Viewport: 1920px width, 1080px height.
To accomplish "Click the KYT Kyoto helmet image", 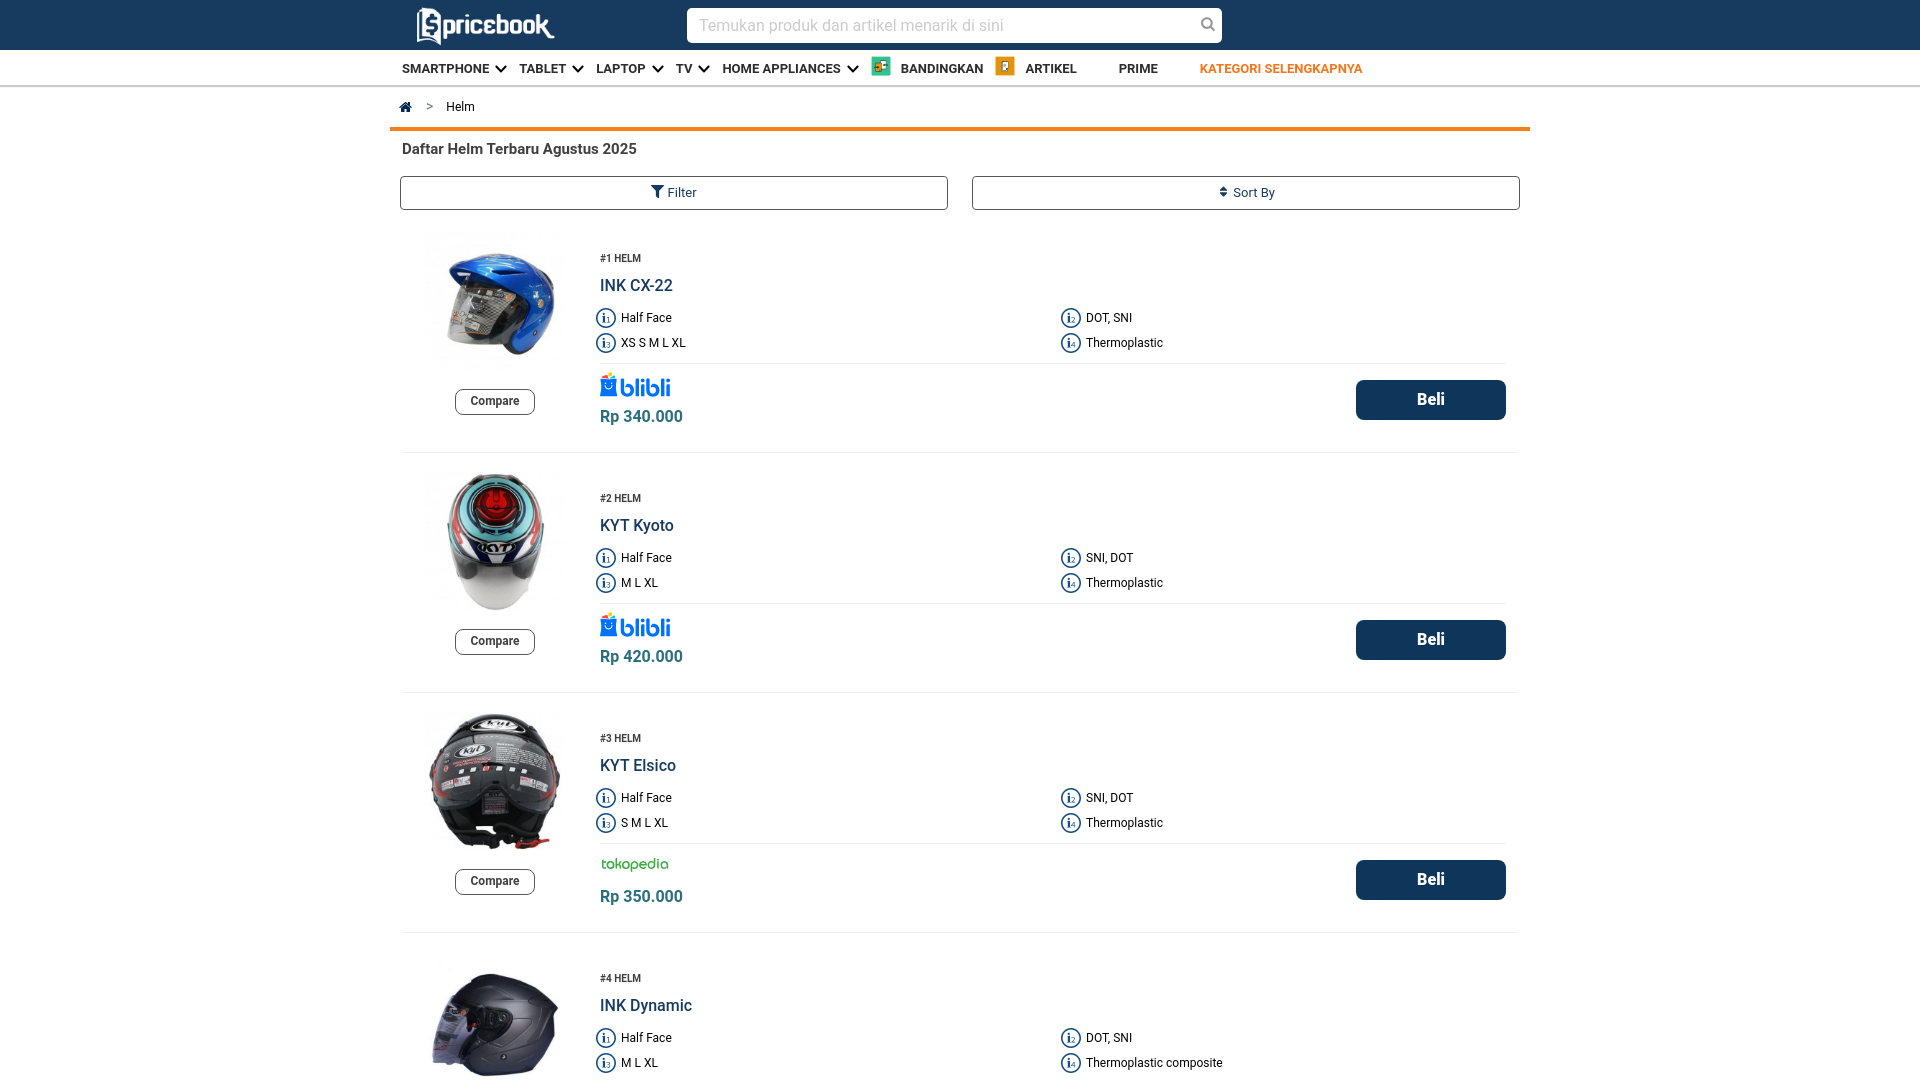I will click(495, 541).
